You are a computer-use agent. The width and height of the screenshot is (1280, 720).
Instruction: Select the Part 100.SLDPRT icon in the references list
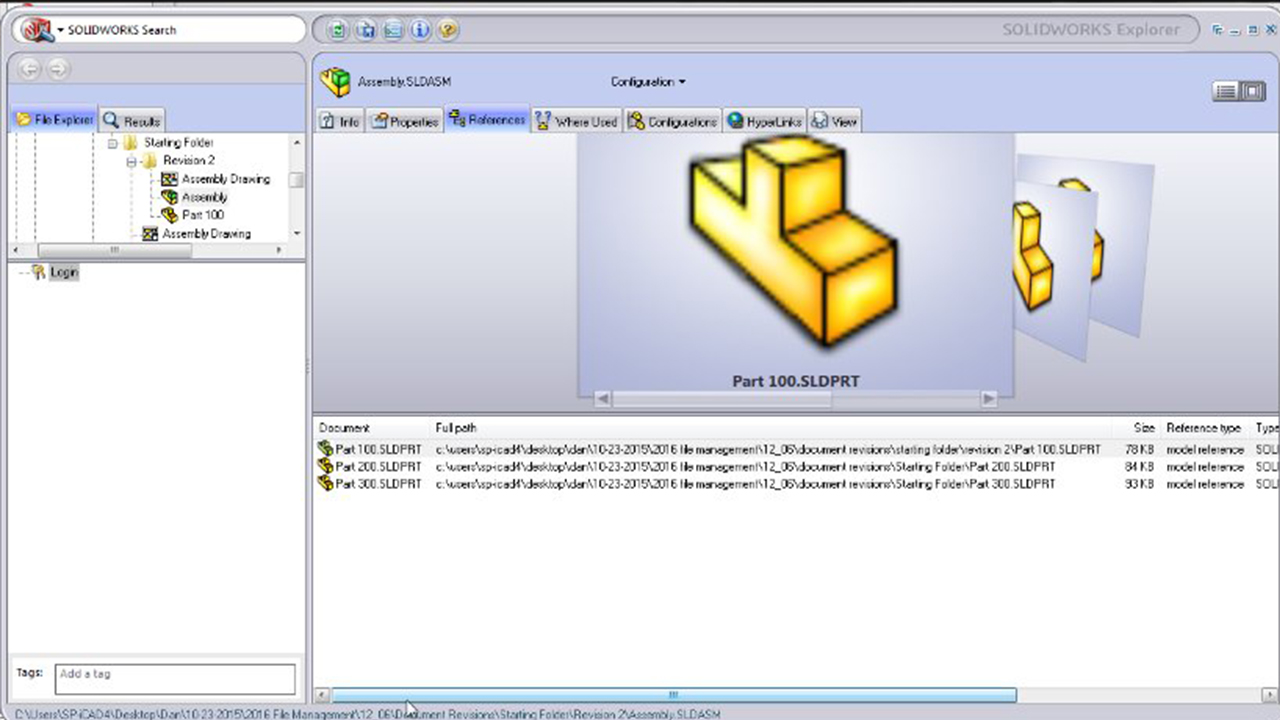tap(325, 449)
